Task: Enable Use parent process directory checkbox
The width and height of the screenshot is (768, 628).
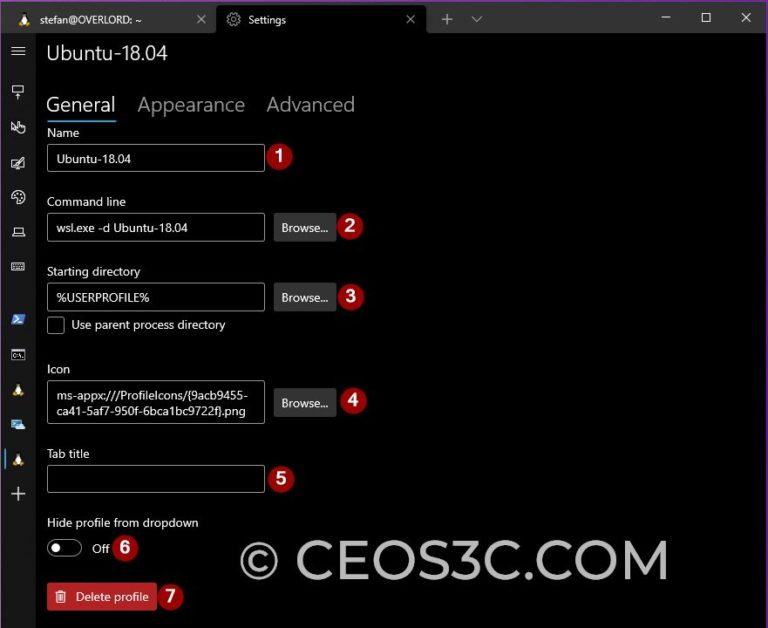Action: (x=56, y=325)
